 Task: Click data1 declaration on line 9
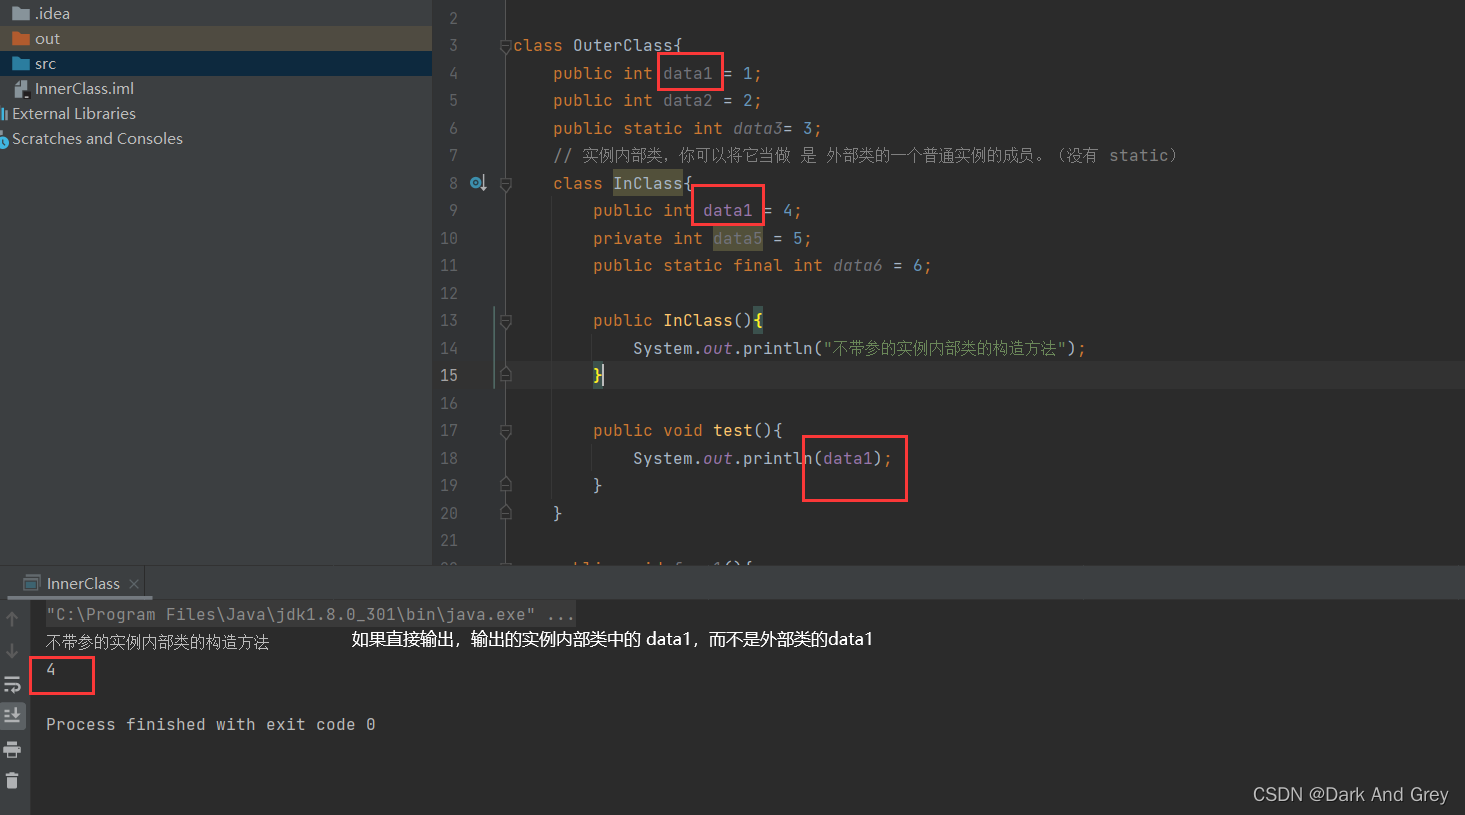(728, 210)
